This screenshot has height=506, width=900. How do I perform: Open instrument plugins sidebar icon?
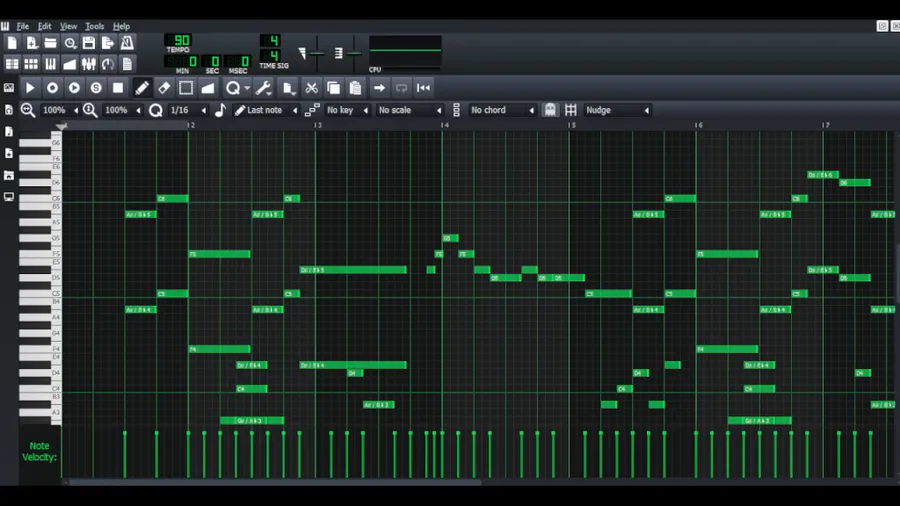(9, 88)
